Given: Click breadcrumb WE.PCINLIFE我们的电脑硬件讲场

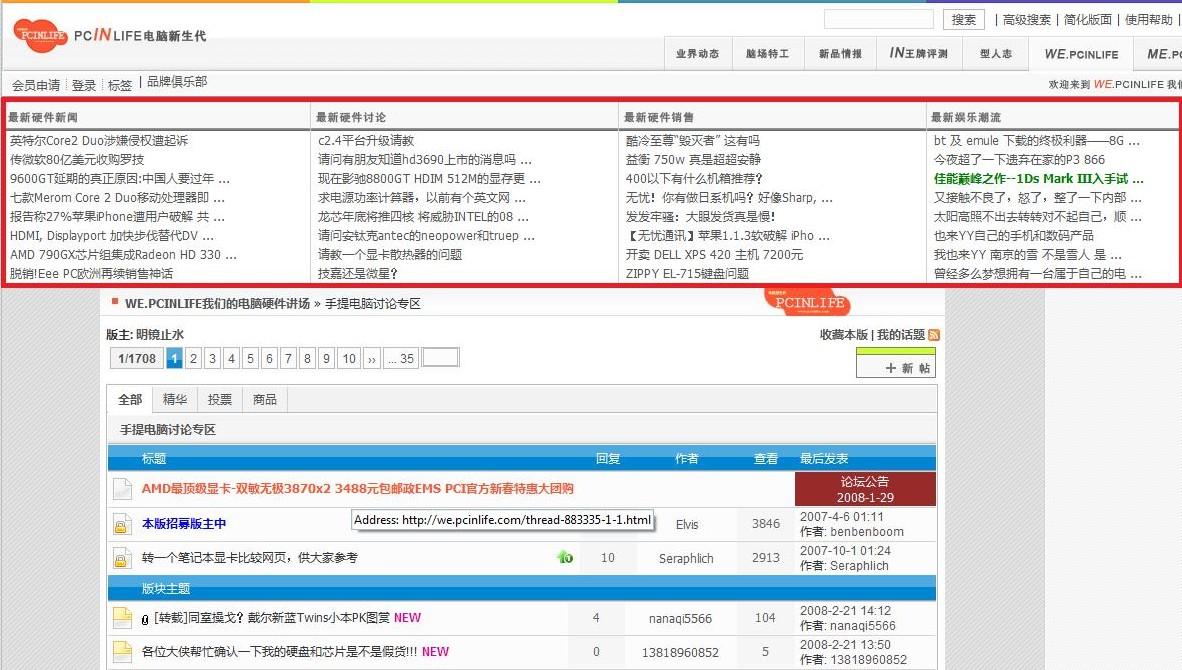Looking at the screenshot, I should [217, 303].
